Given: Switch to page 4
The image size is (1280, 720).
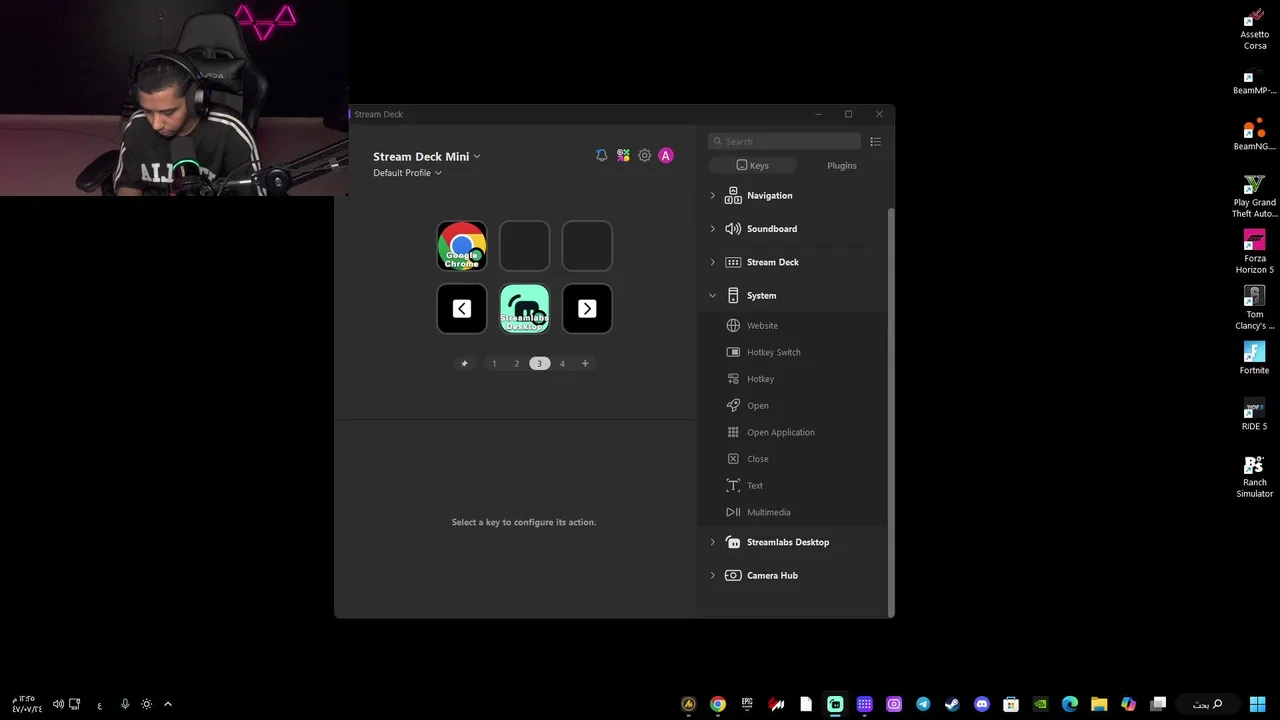Looking at the screenshot, I should 562,364.
